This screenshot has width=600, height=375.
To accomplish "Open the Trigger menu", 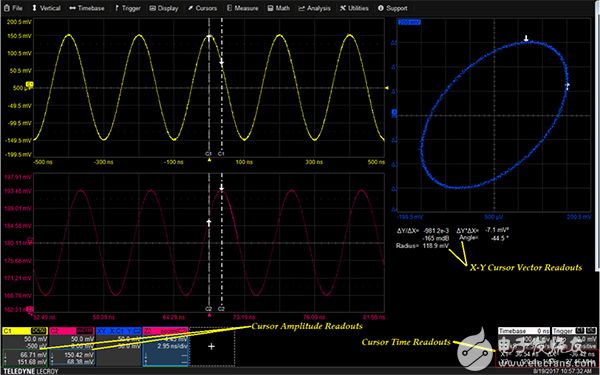I will click(127, 8).
